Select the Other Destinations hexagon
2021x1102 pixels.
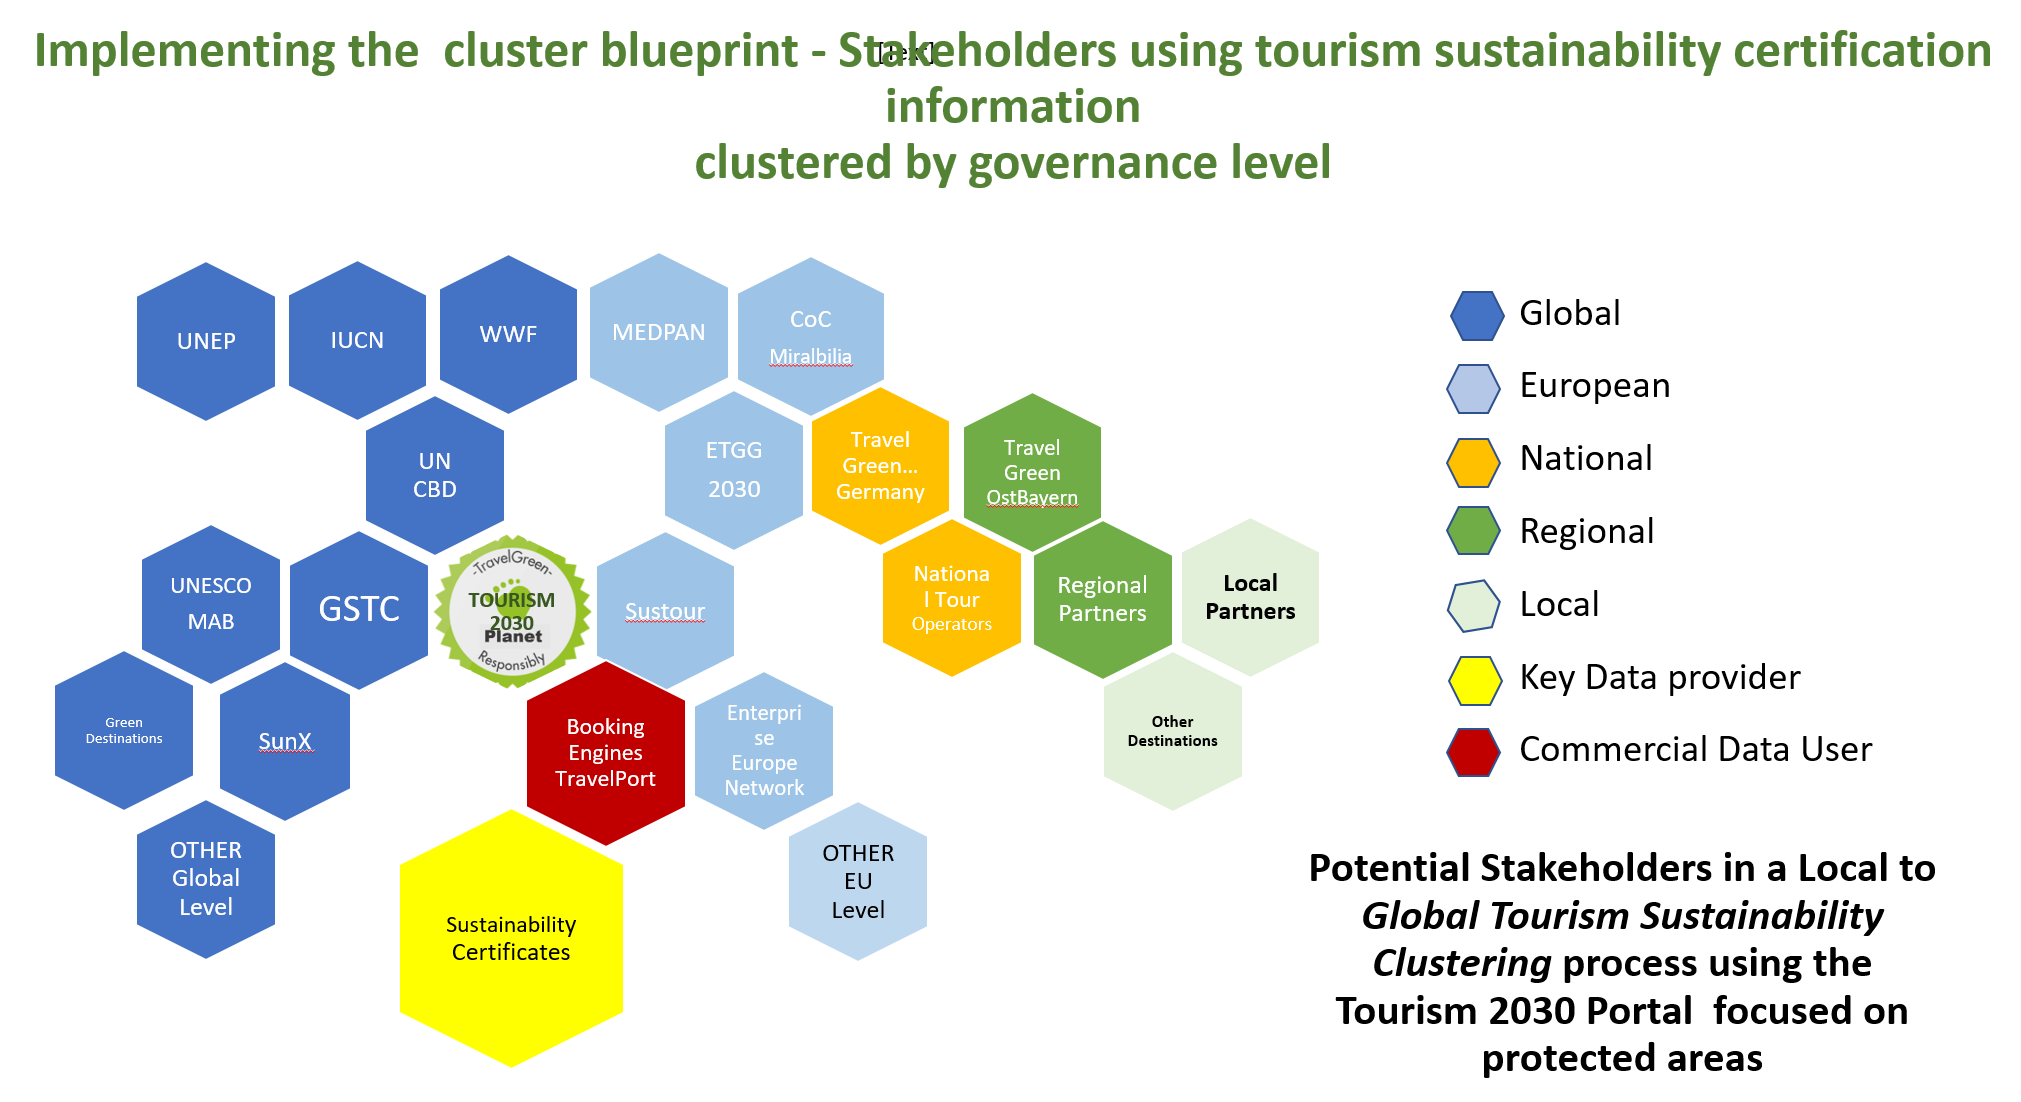(1173, 731)
